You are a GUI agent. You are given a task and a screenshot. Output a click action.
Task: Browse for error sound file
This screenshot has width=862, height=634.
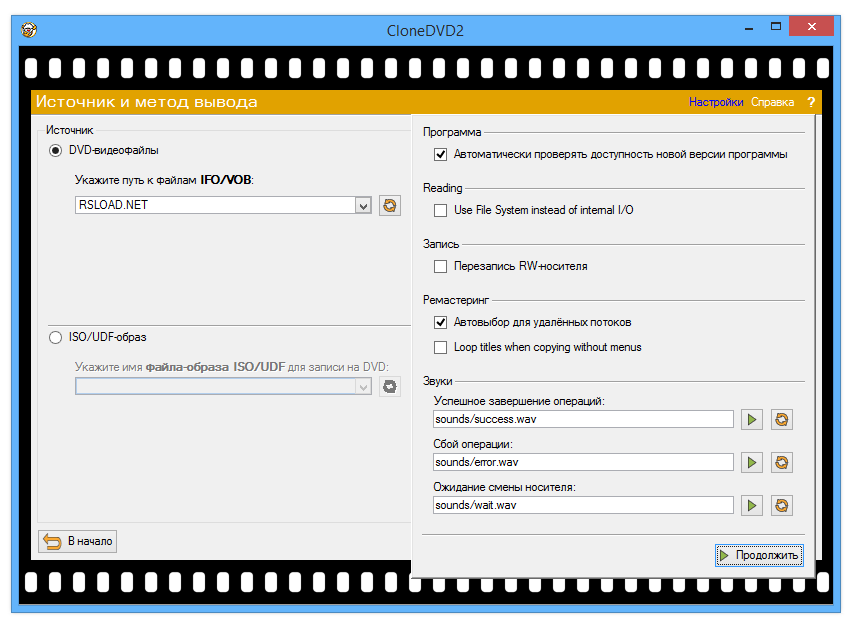tap(782, 463)
